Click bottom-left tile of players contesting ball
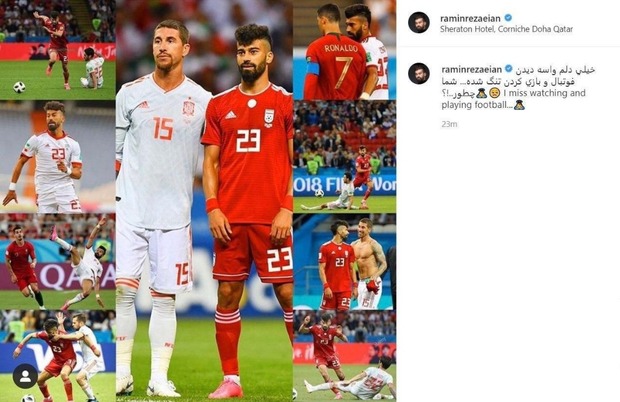620x402 pixels. tap(58, 356)
